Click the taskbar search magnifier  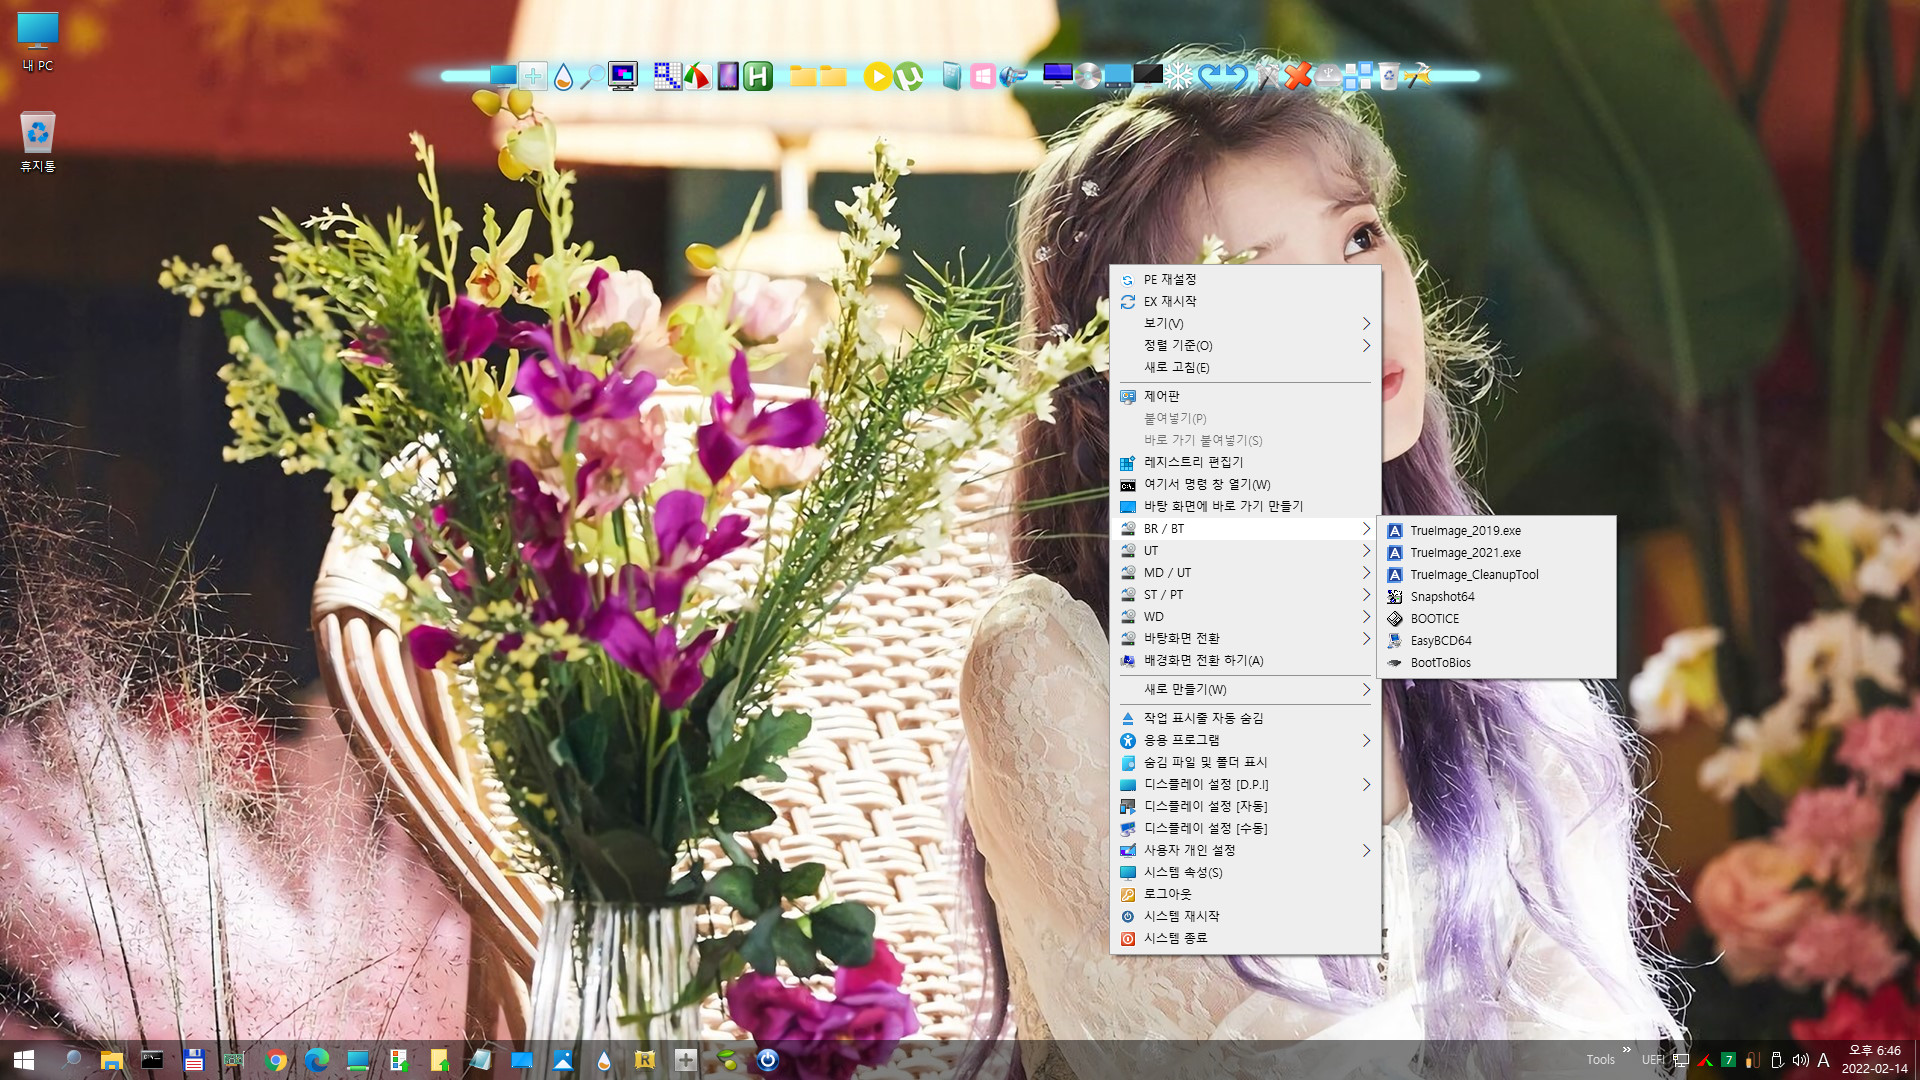click(71, 1060)
